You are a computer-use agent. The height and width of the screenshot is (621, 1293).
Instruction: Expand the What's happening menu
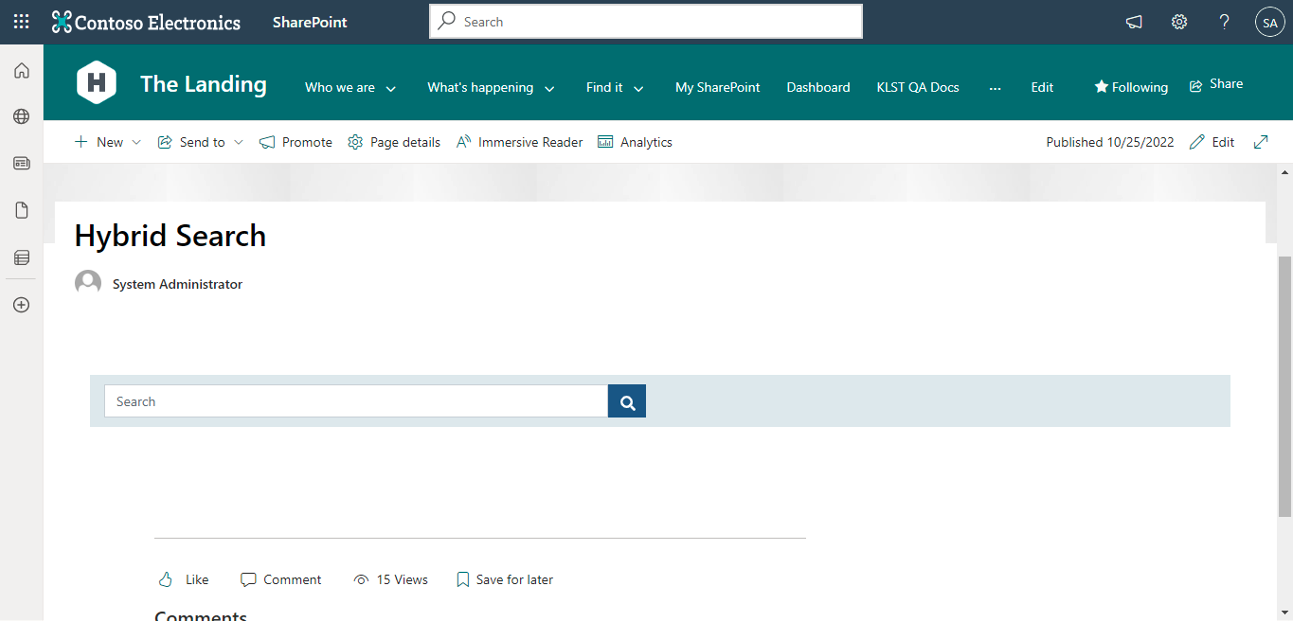(491, 88)
